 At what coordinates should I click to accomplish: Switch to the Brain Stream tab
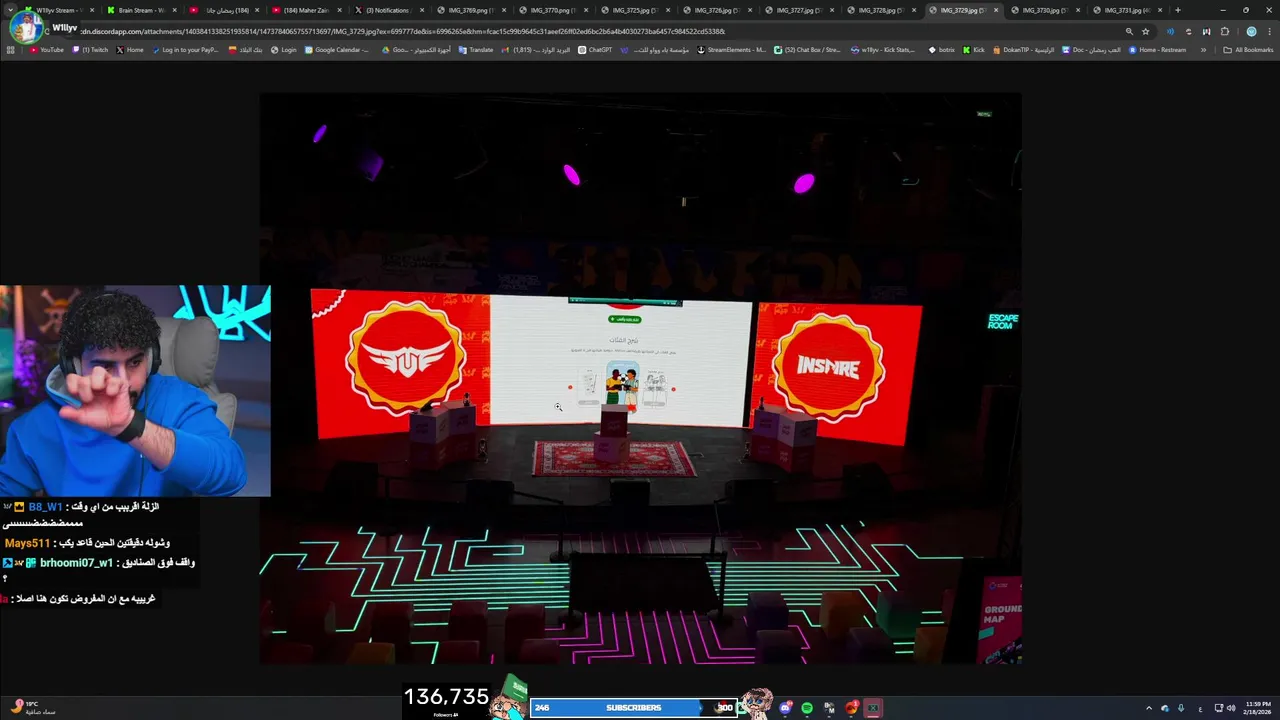[x=139, y=10]
